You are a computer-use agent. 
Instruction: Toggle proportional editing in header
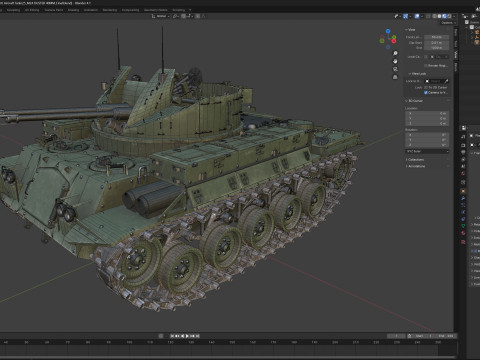pyautogui.click(x=198, y=16)
